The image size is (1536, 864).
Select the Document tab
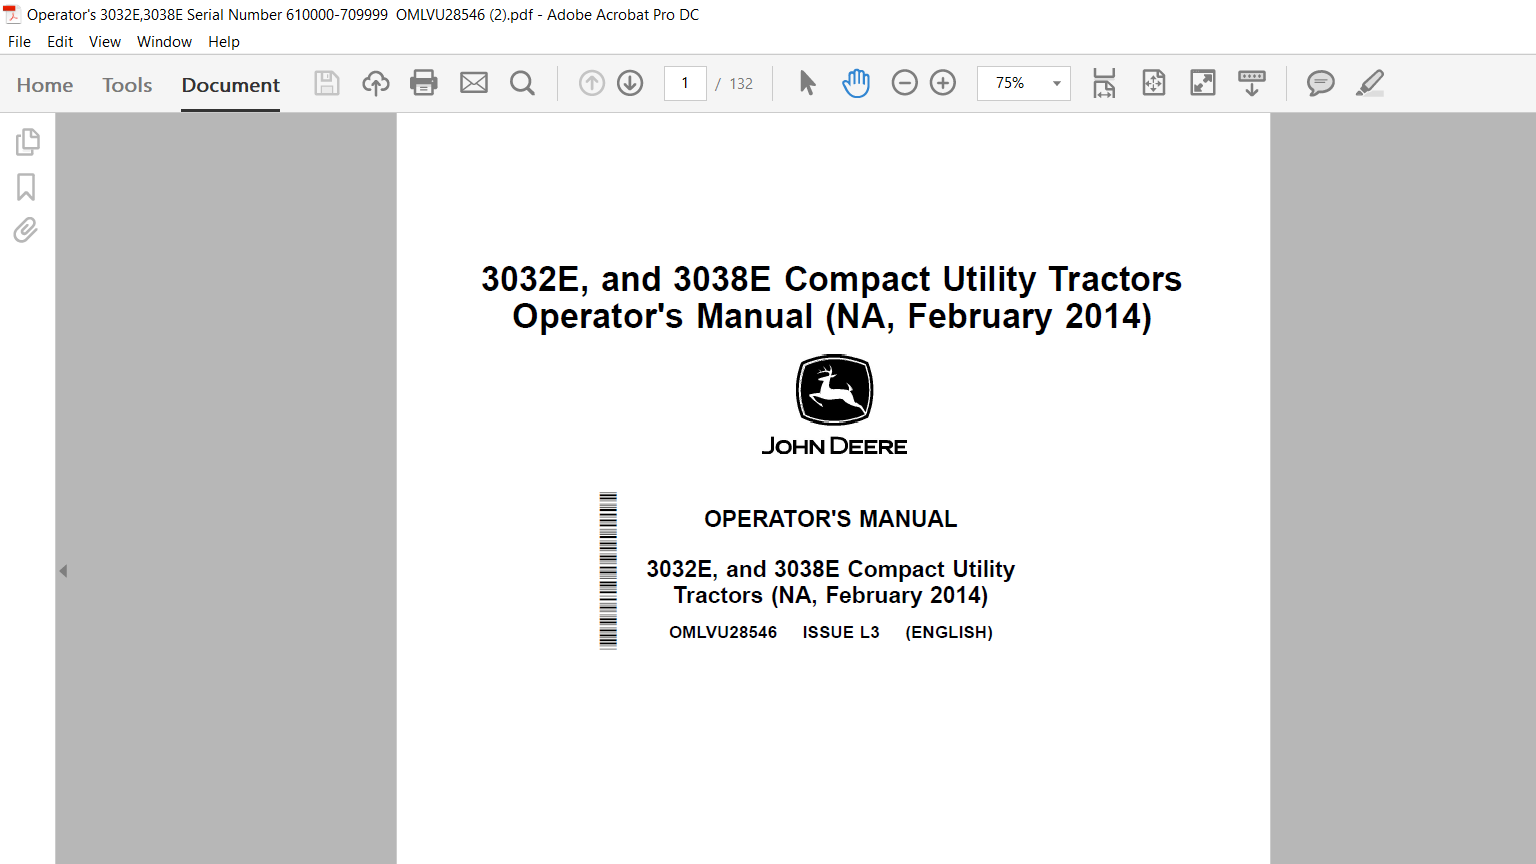pos(231,85)
